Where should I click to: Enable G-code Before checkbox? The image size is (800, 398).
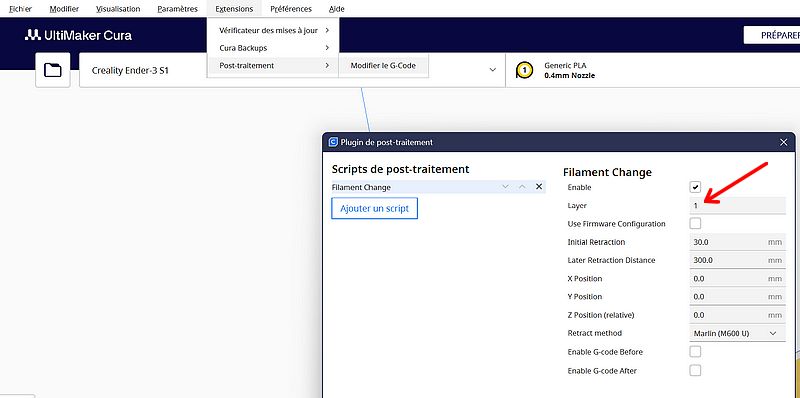[695, 352]
